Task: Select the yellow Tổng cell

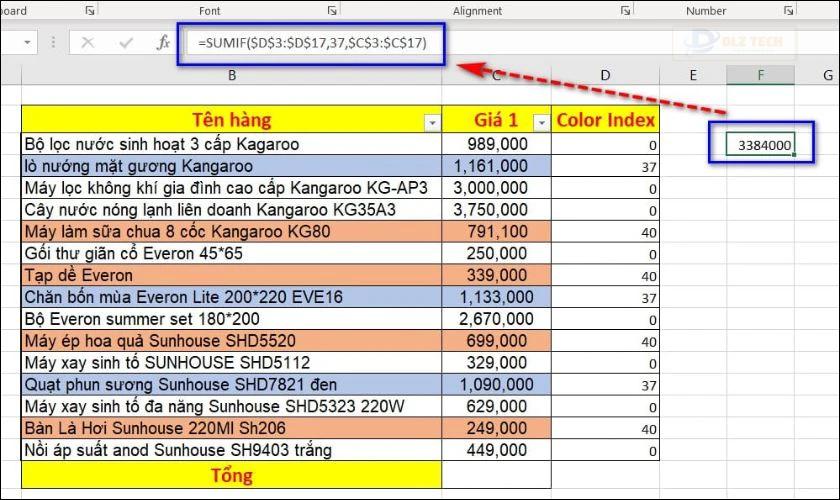Action: [231, 475]
